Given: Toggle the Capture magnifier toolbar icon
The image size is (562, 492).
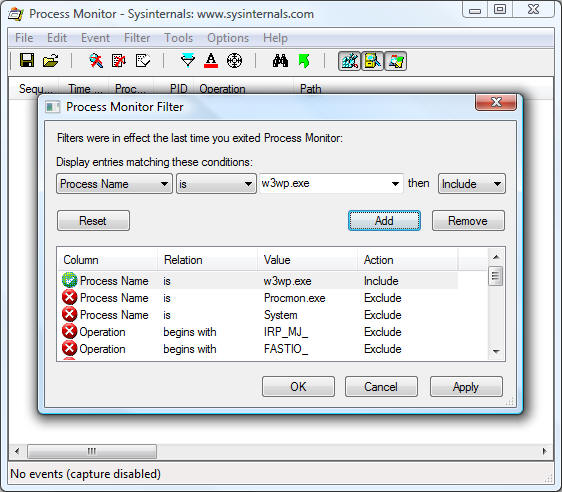Looking at the screenshot, I should pos(96,61).
